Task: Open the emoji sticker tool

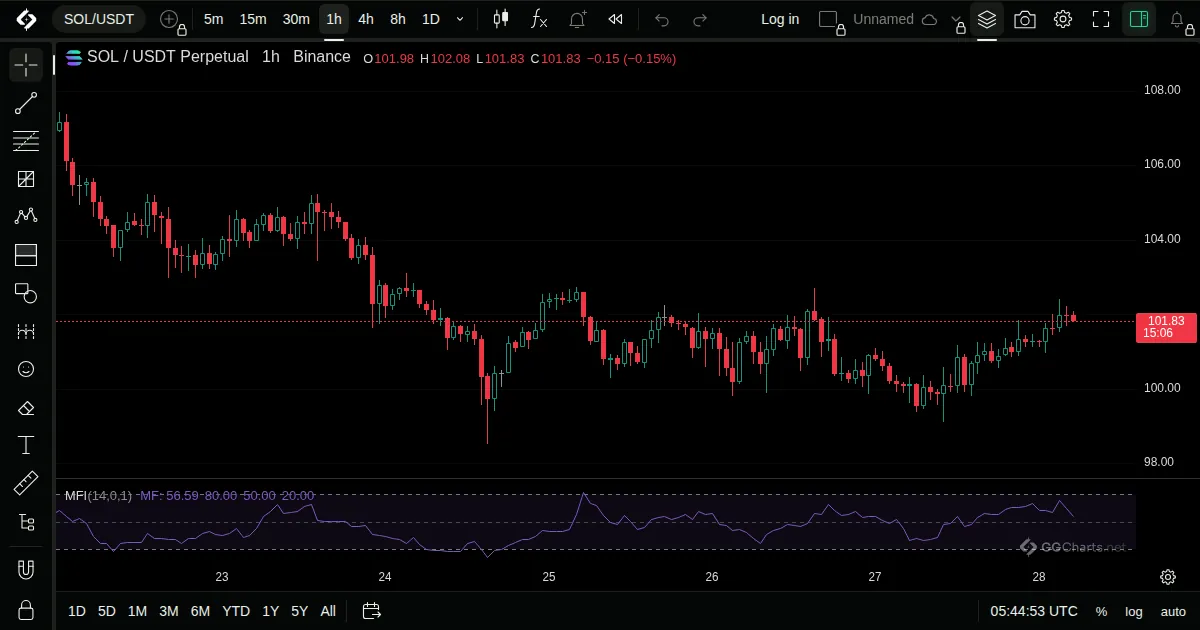Action: click(x=26, y=369)
